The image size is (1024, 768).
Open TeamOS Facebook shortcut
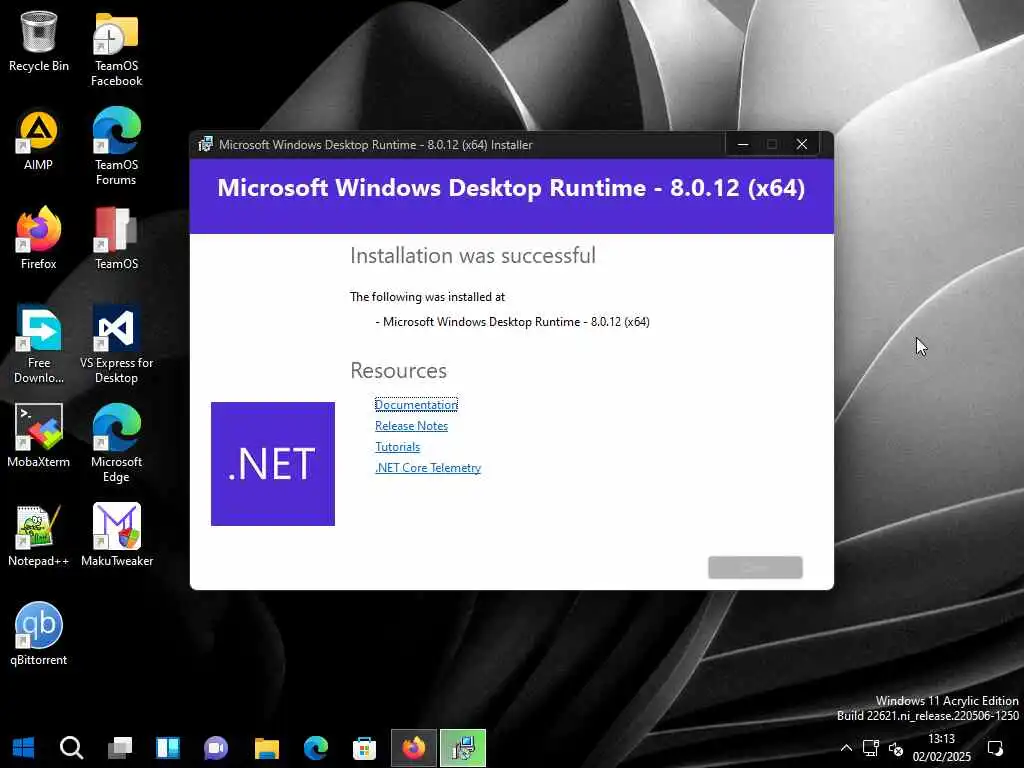116,49
